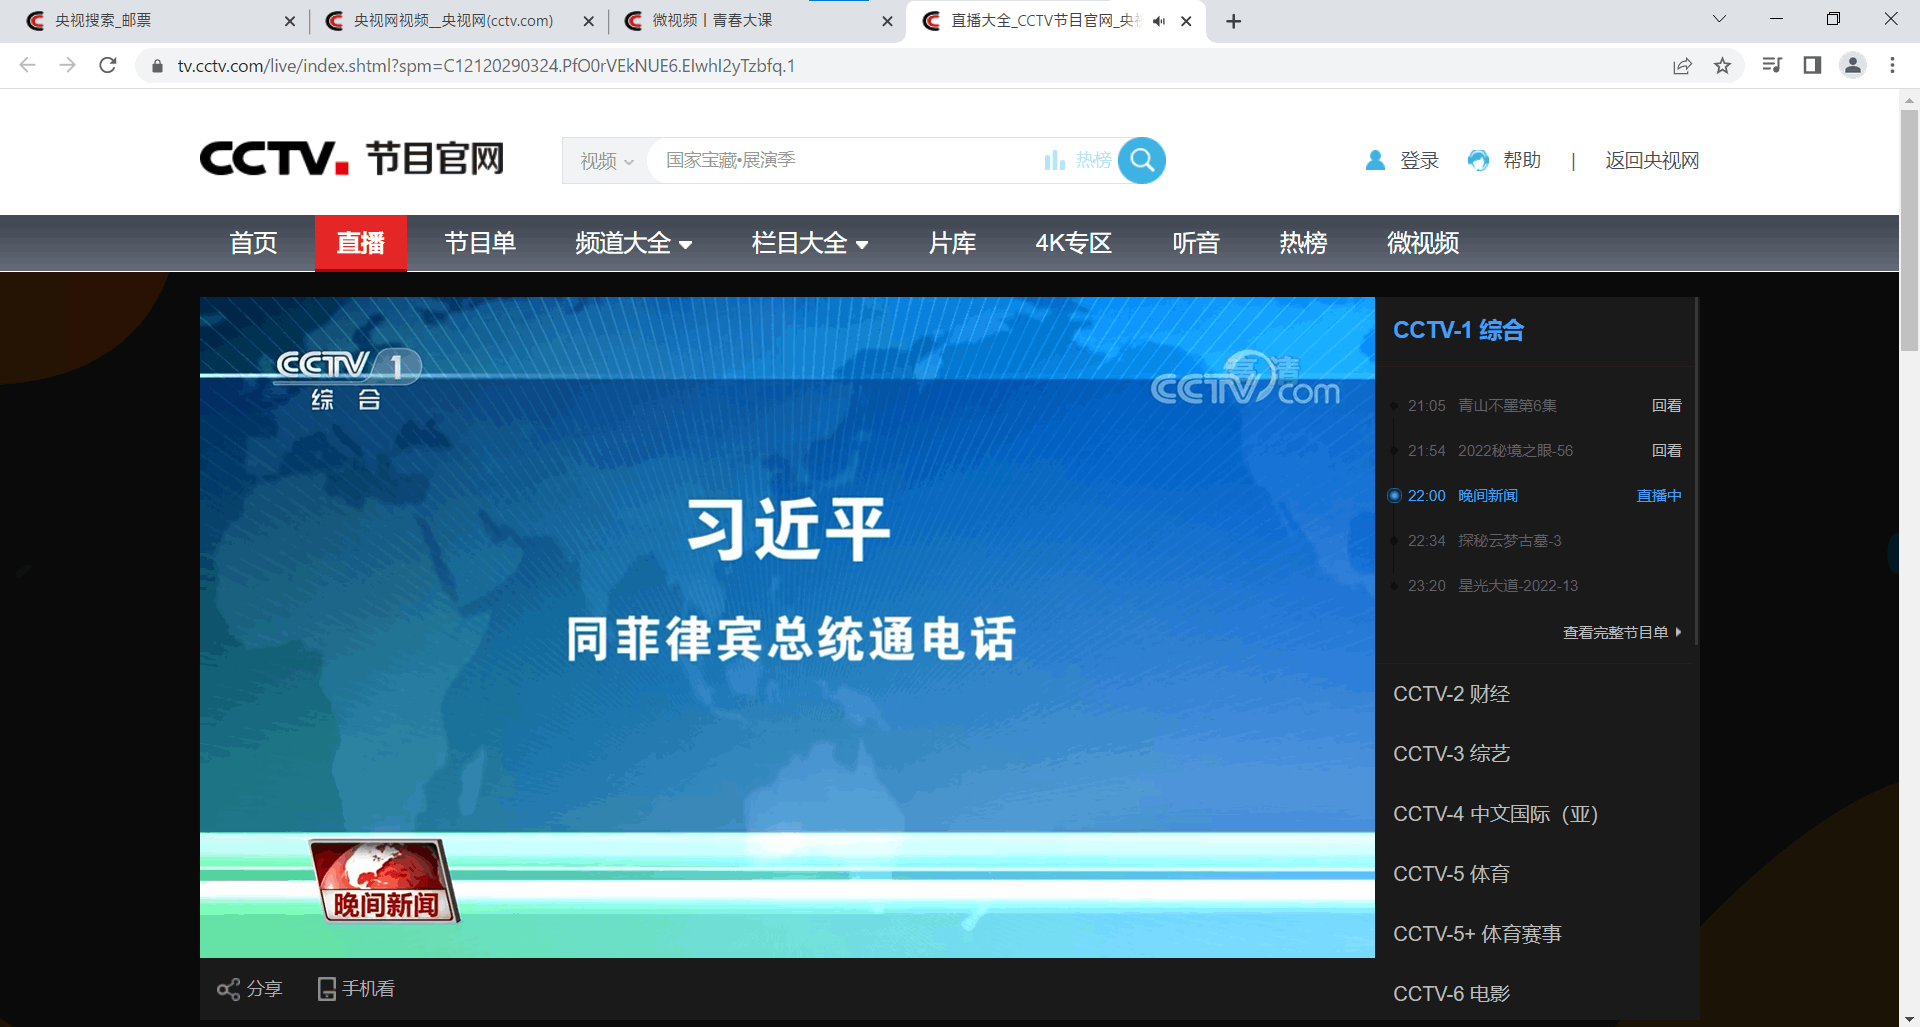This screenshot has height=1027, width=1920.
Task: Click the 手机看 phone icon
Action: tap(326, 989)
